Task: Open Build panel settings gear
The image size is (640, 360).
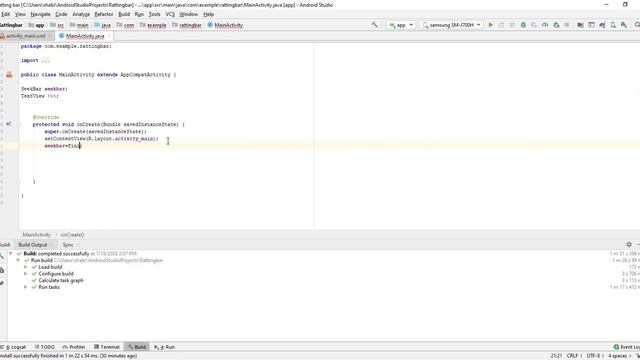Action: pyautogui.click(x=629, y=244)
